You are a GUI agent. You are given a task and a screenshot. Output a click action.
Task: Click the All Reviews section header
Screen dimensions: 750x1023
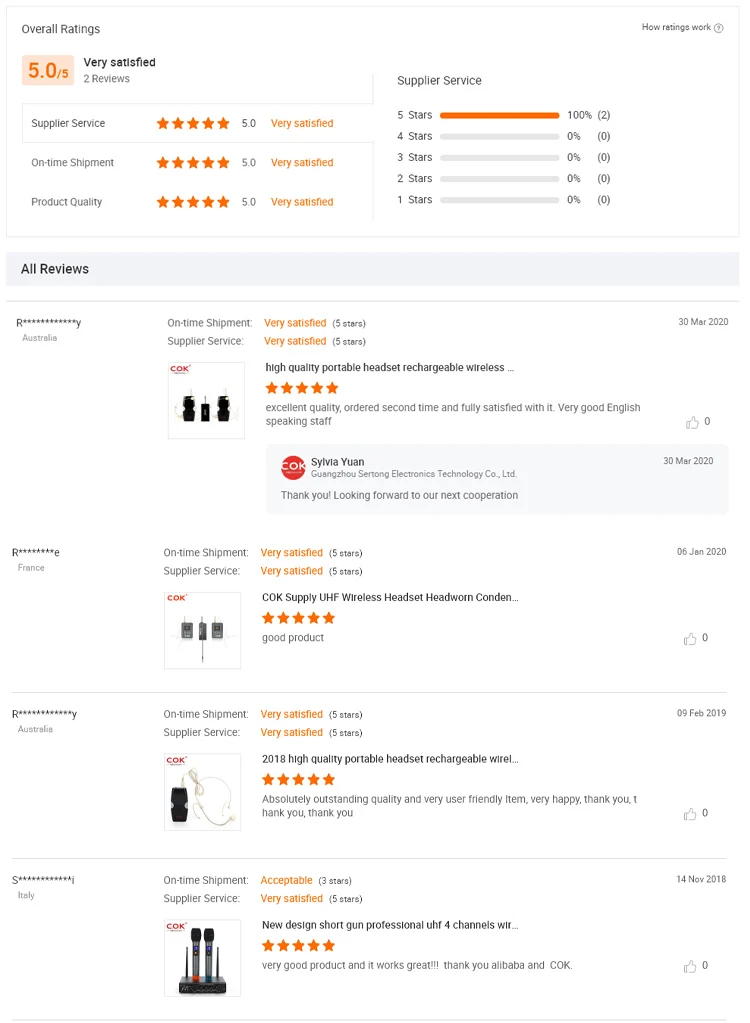point(55,269)
